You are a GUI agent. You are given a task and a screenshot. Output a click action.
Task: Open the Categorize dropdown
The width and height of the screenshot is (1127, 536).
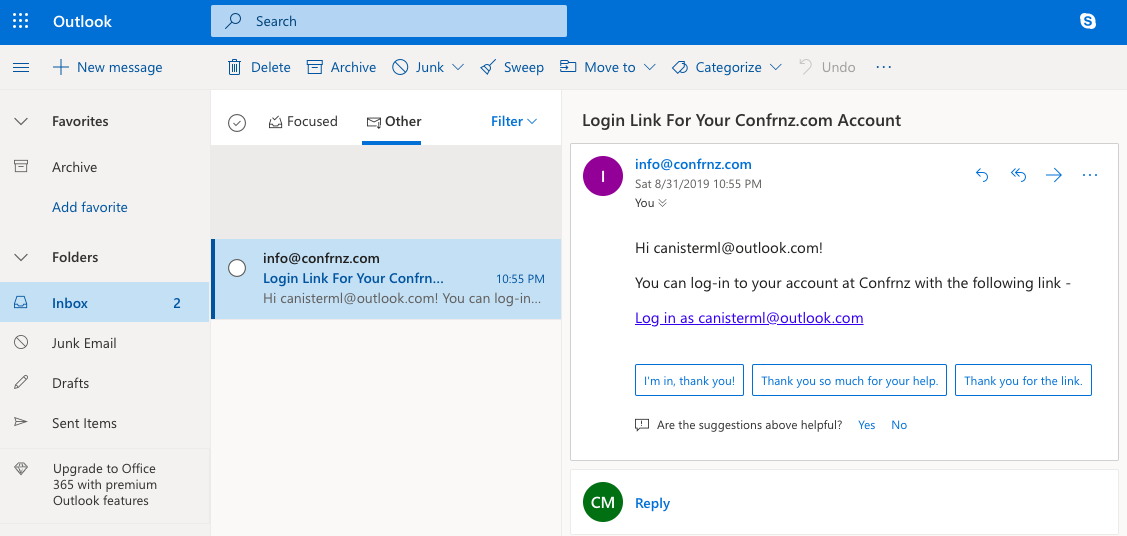point(727,68)
